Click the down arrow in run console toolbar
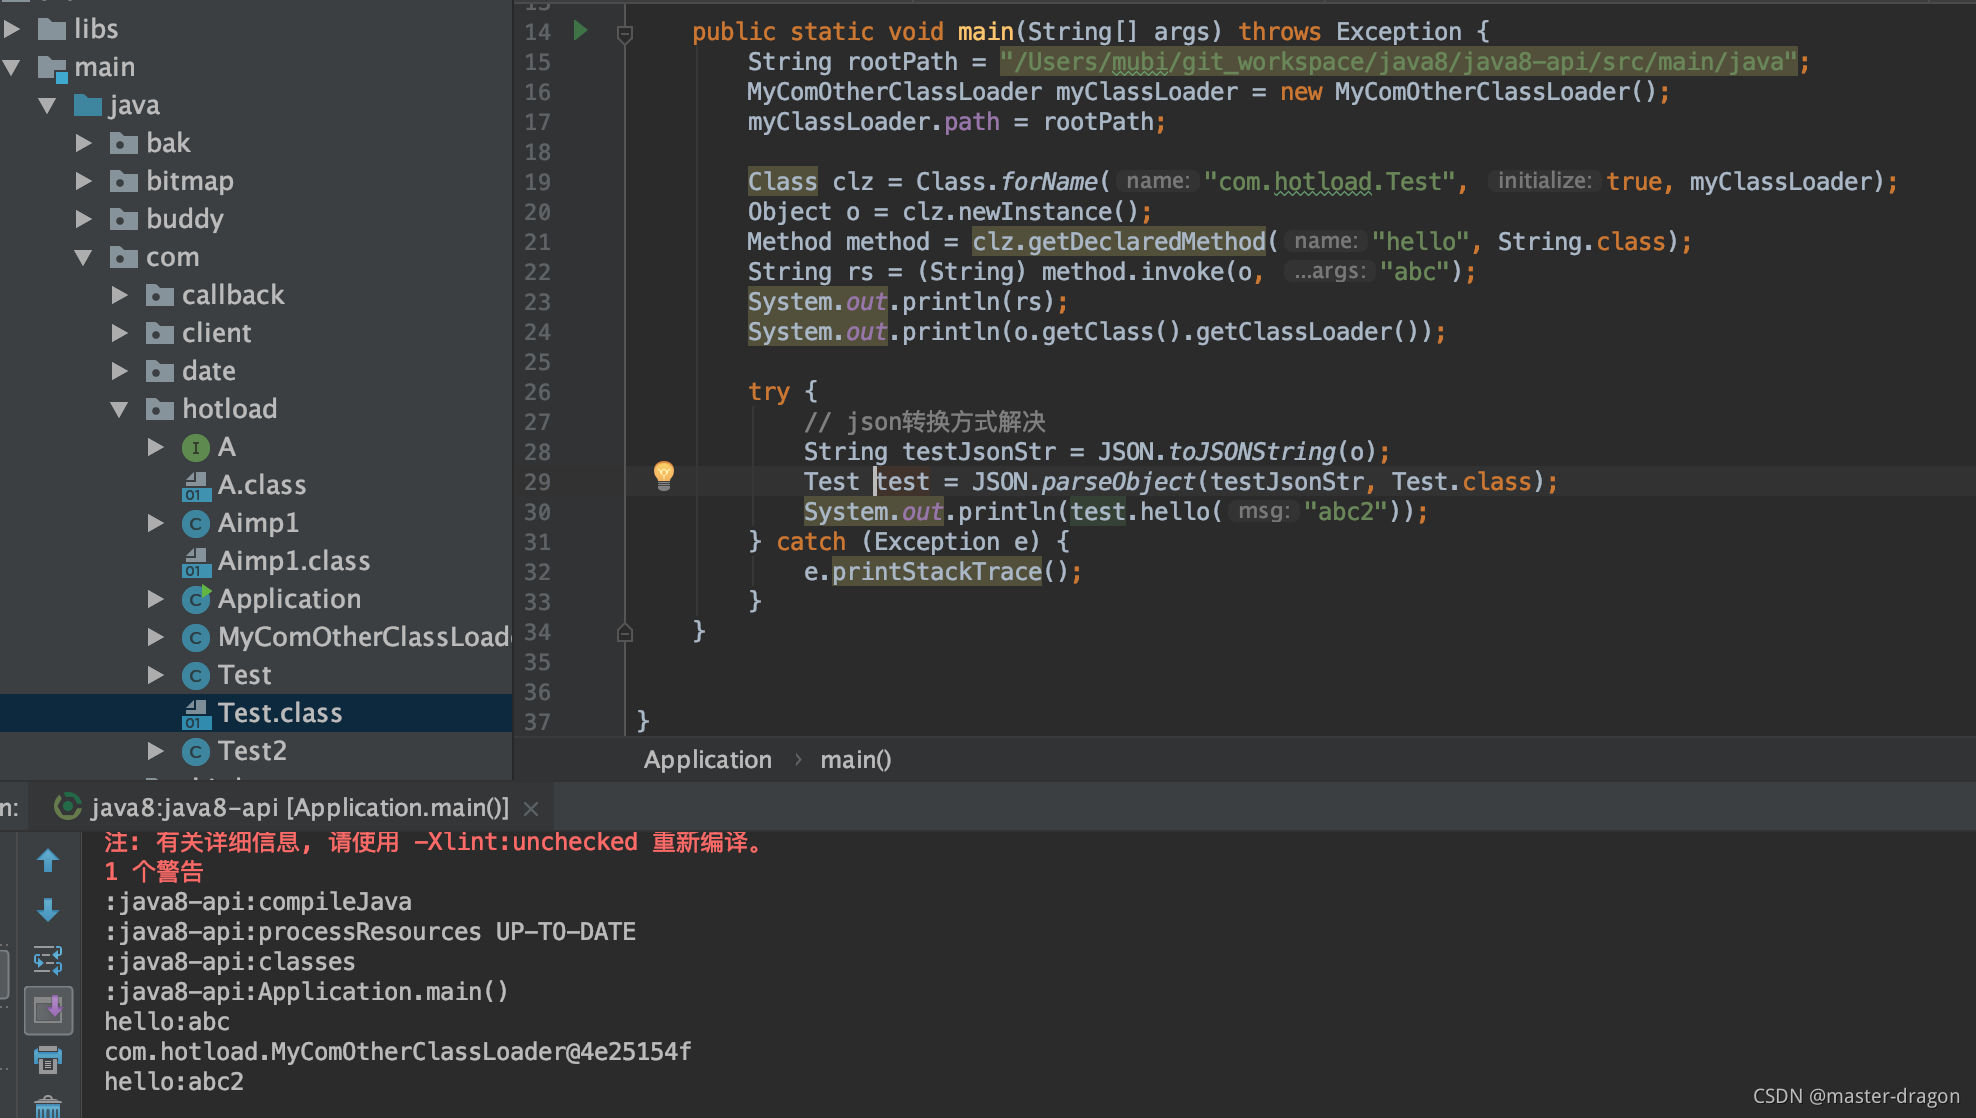Viewport: 1976px width, 1118px height. coord(47,910)
